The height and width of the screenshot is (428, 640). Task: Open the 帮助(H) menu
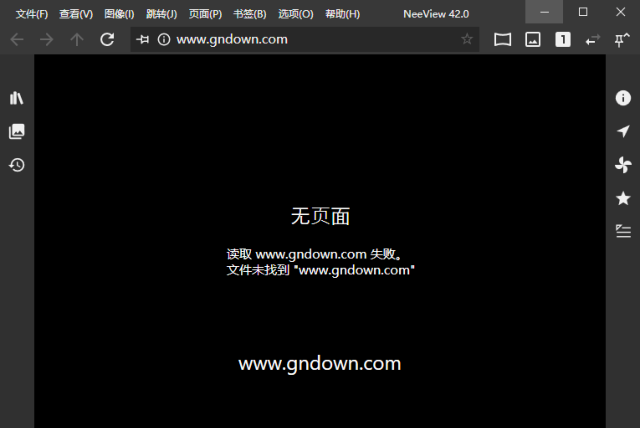[342, 14]
